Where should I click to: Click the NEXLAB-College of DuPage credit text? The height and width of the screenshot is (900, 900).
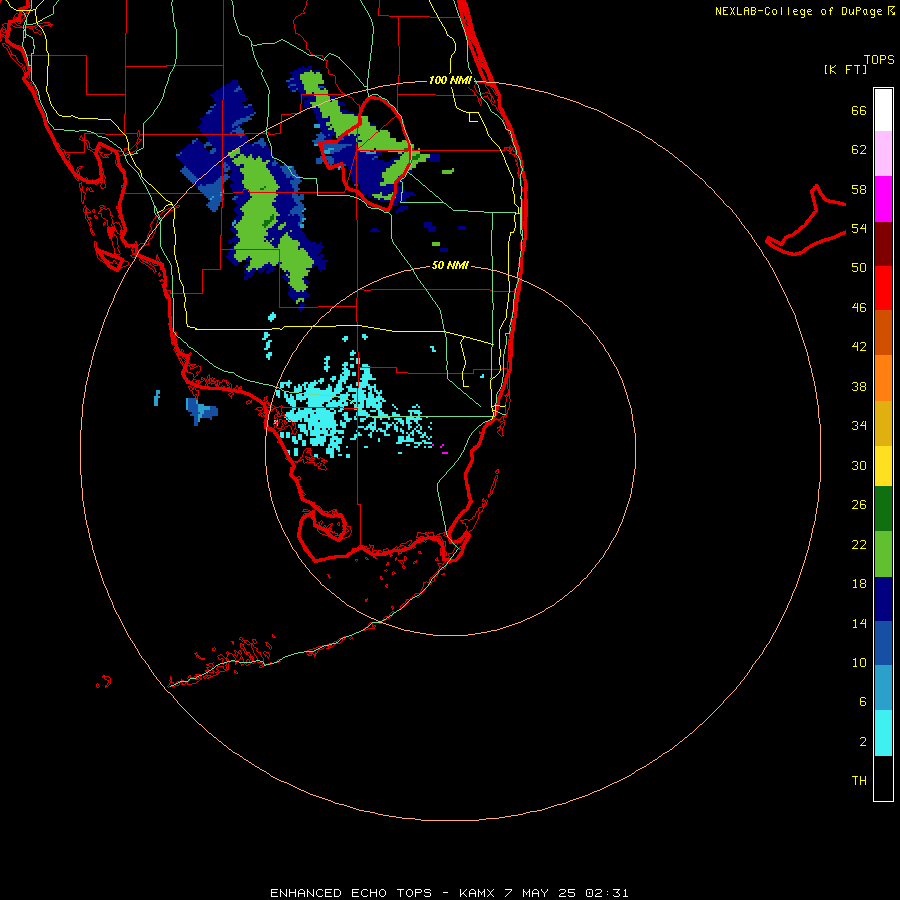pyautogui.click(x=798, y=11)
